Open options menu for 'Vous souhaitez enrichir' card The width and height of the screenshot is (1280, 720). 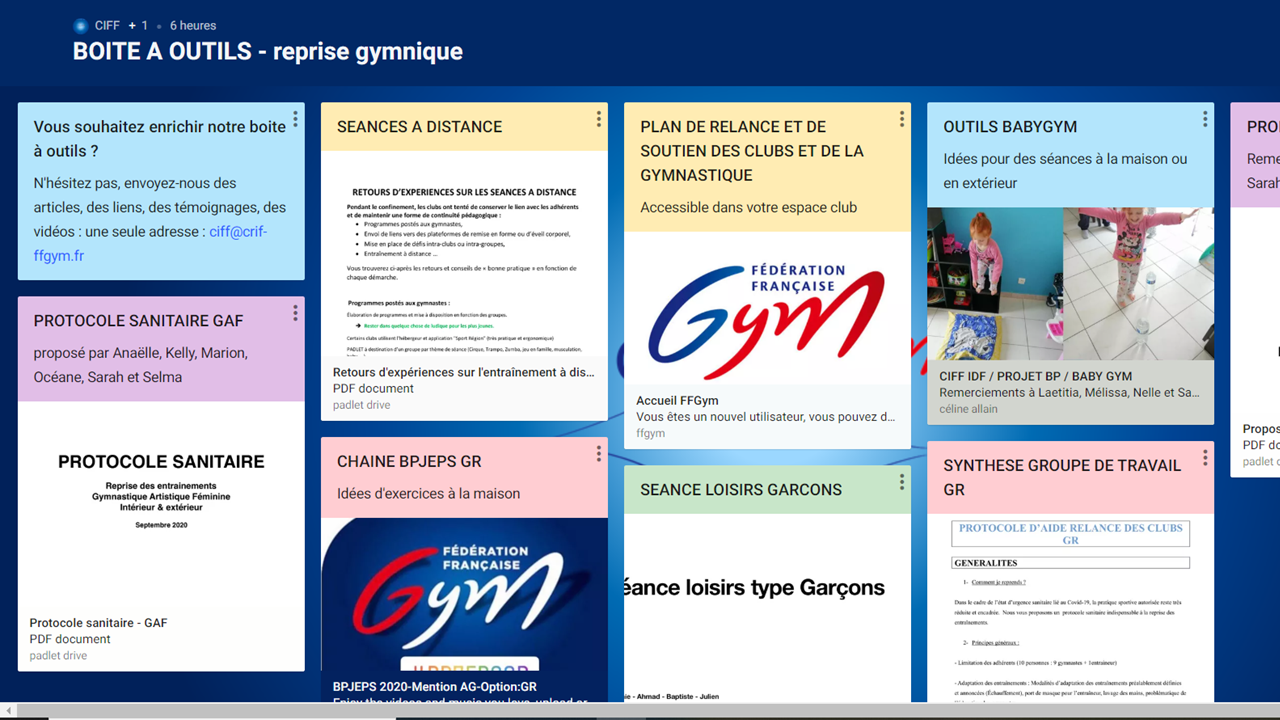(x=296, y=119)
